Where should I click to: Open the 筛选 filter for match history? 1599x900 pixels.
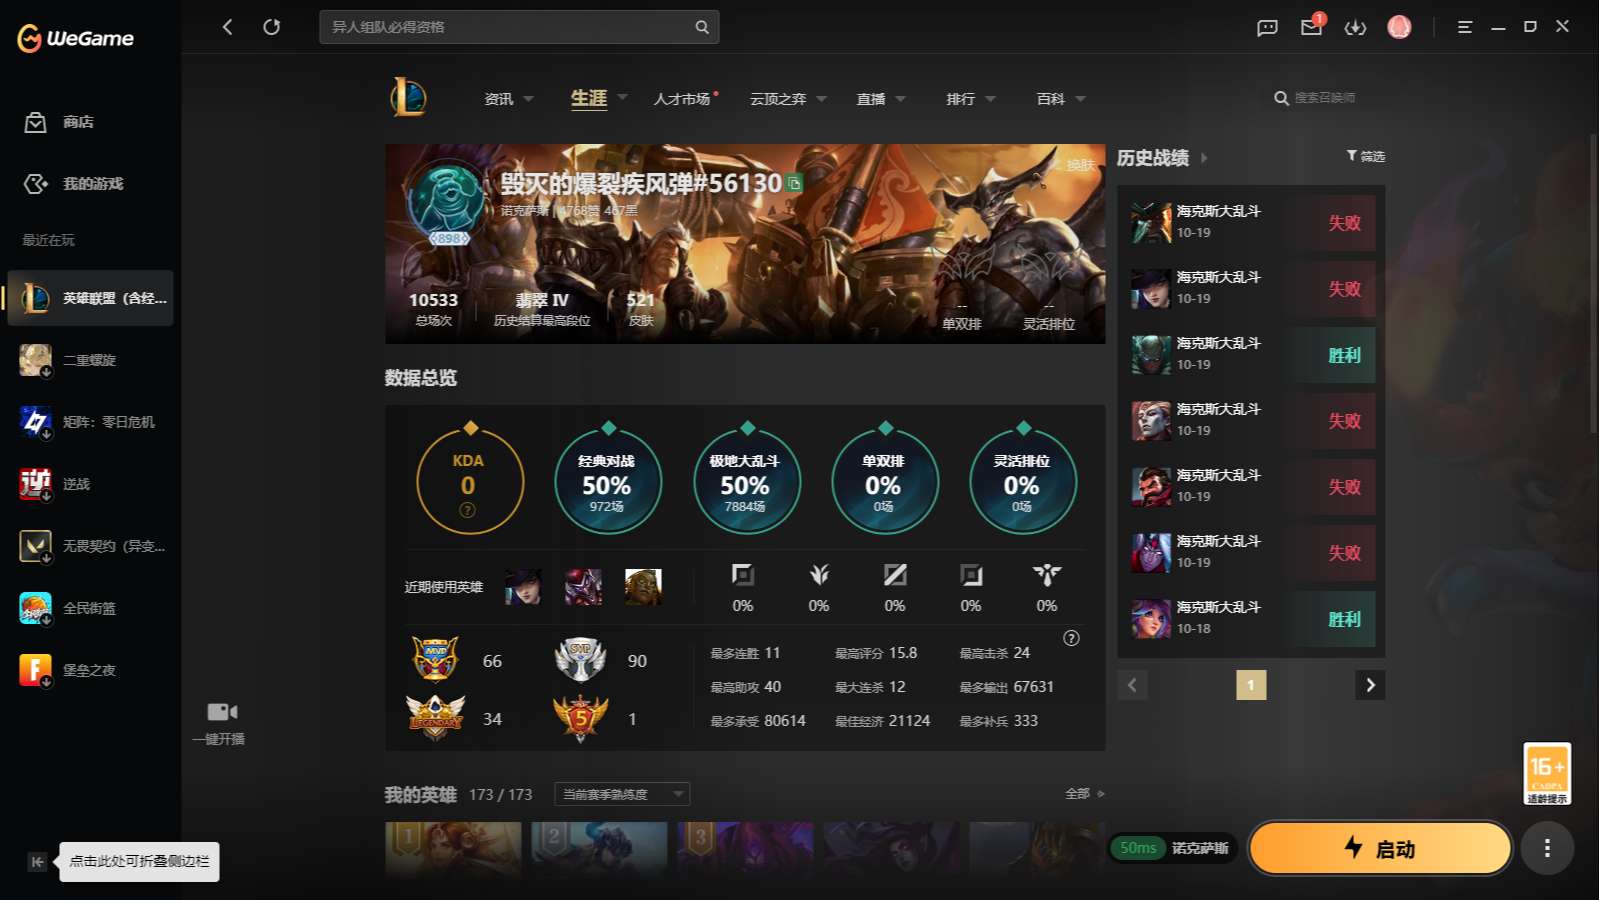click(1365, 156)
